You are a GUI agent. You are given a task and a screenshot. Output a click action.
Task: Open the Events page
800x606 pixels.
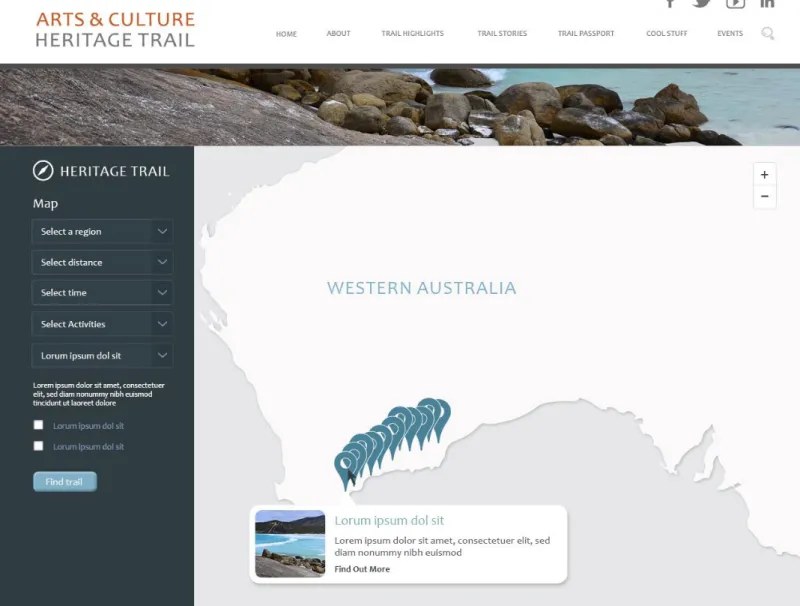730,33
